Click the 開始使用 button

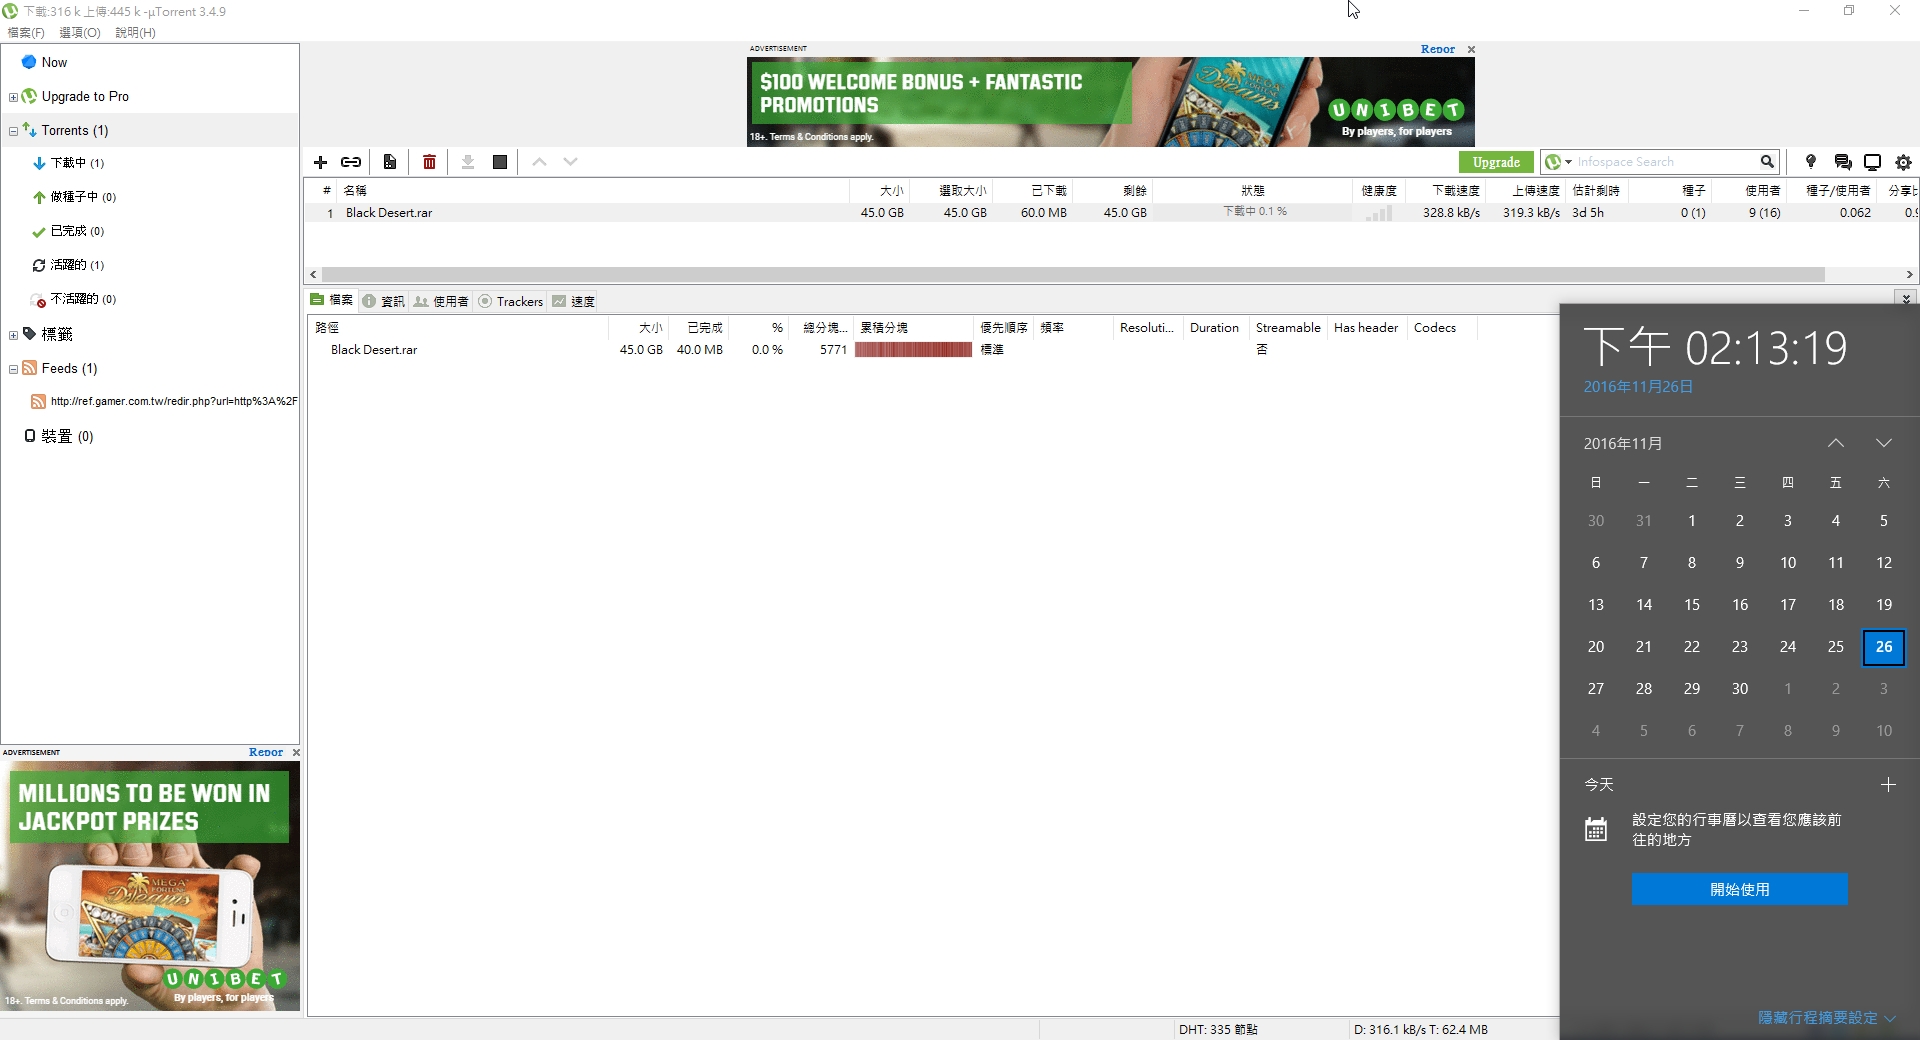point(1740,889)
